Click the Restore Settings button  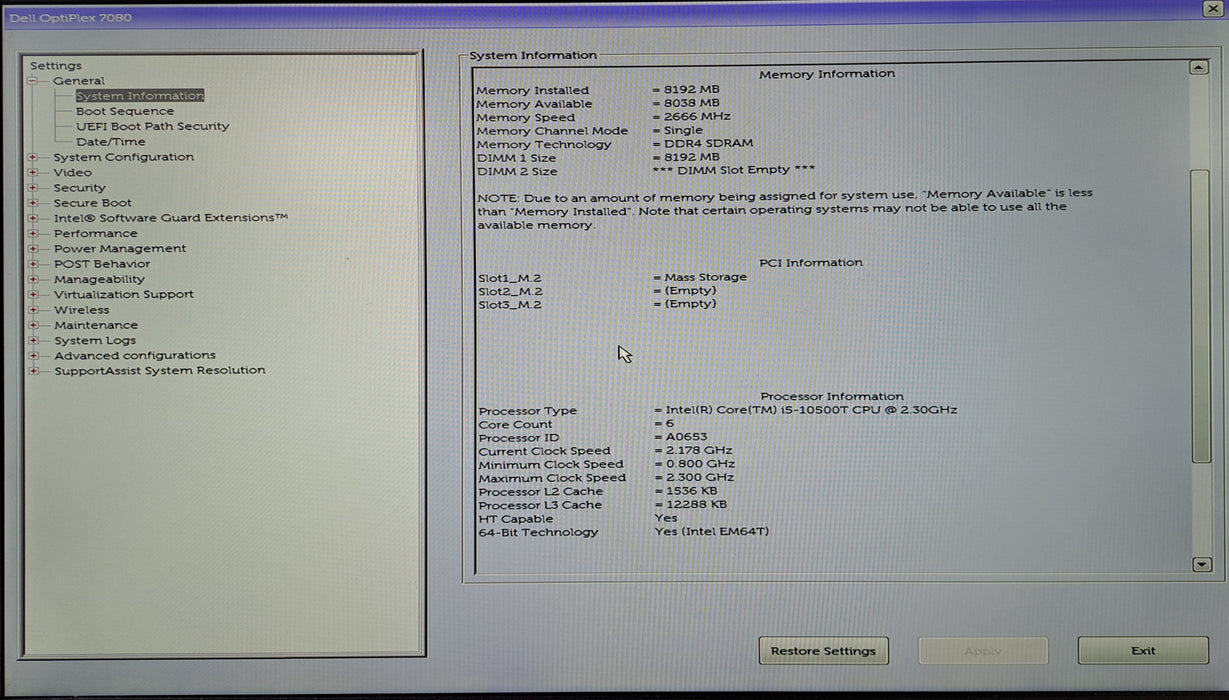tap(823, 651)
